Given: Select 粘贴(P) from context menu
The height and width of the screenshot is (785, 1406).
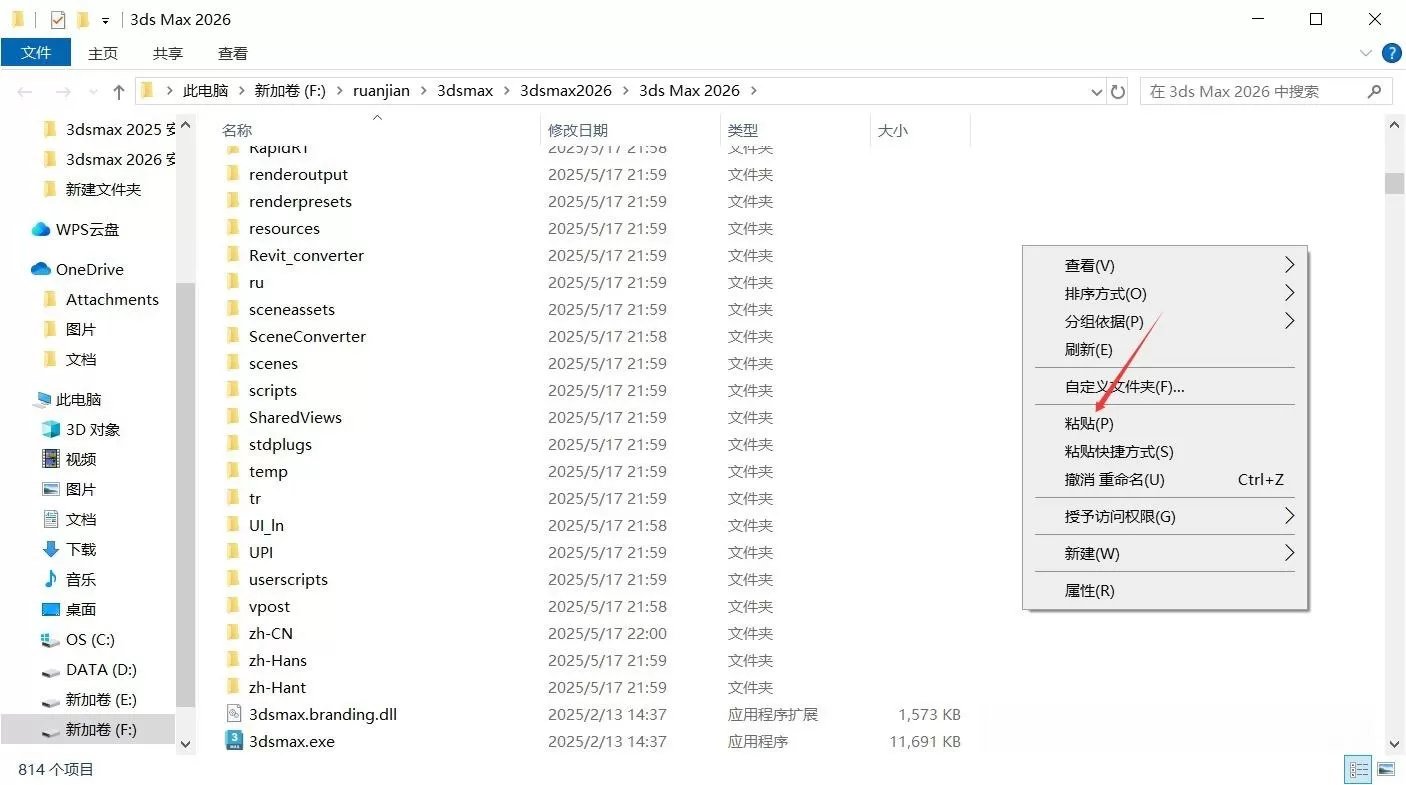Looking at the screenshot, I should click(1089, 424).
